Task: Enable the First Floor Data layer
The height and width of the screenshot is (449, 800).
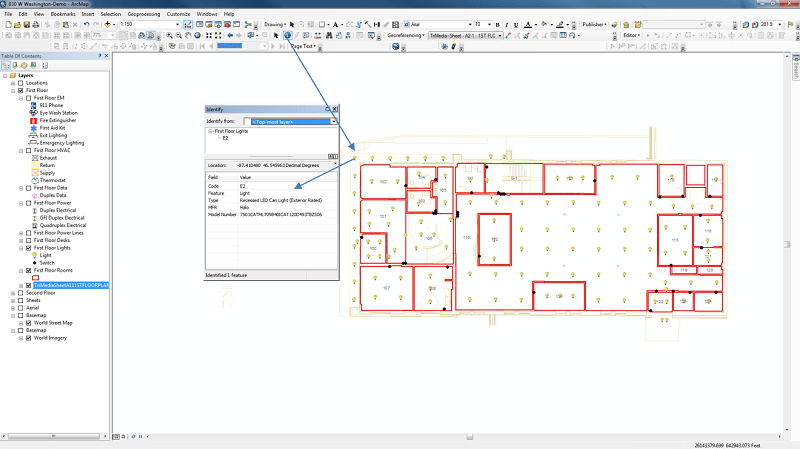Action: pyautogui.click(x=29, y=188)
